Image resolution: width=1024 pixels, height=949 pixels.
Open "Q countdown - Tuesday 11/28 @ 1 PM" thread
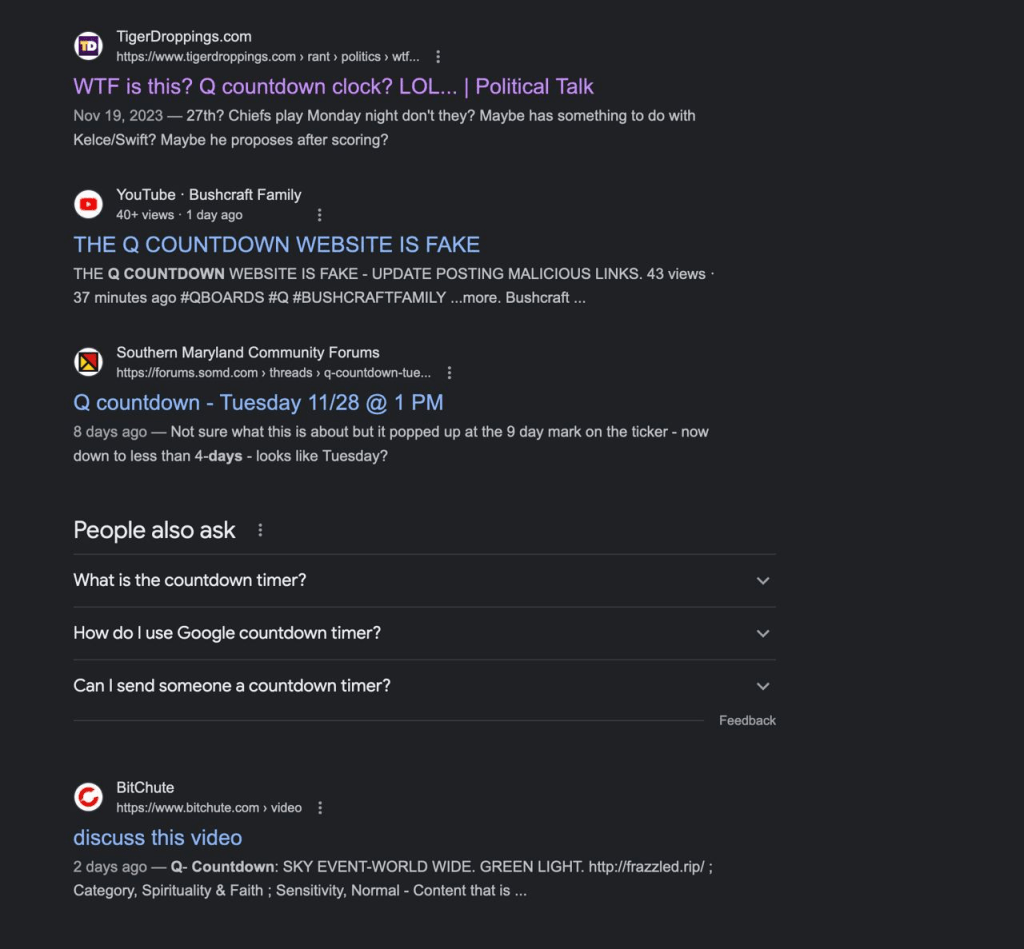pyautogui.click(x=258, y=402)
